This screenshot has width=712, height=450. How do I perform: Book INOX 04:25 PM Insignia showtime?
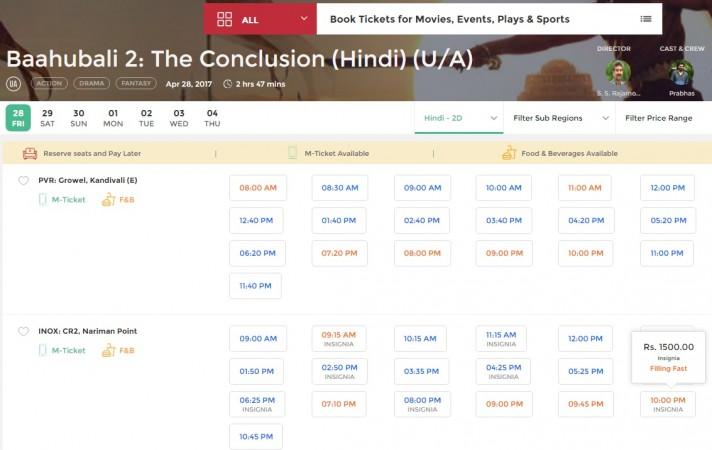click(503, 371)
